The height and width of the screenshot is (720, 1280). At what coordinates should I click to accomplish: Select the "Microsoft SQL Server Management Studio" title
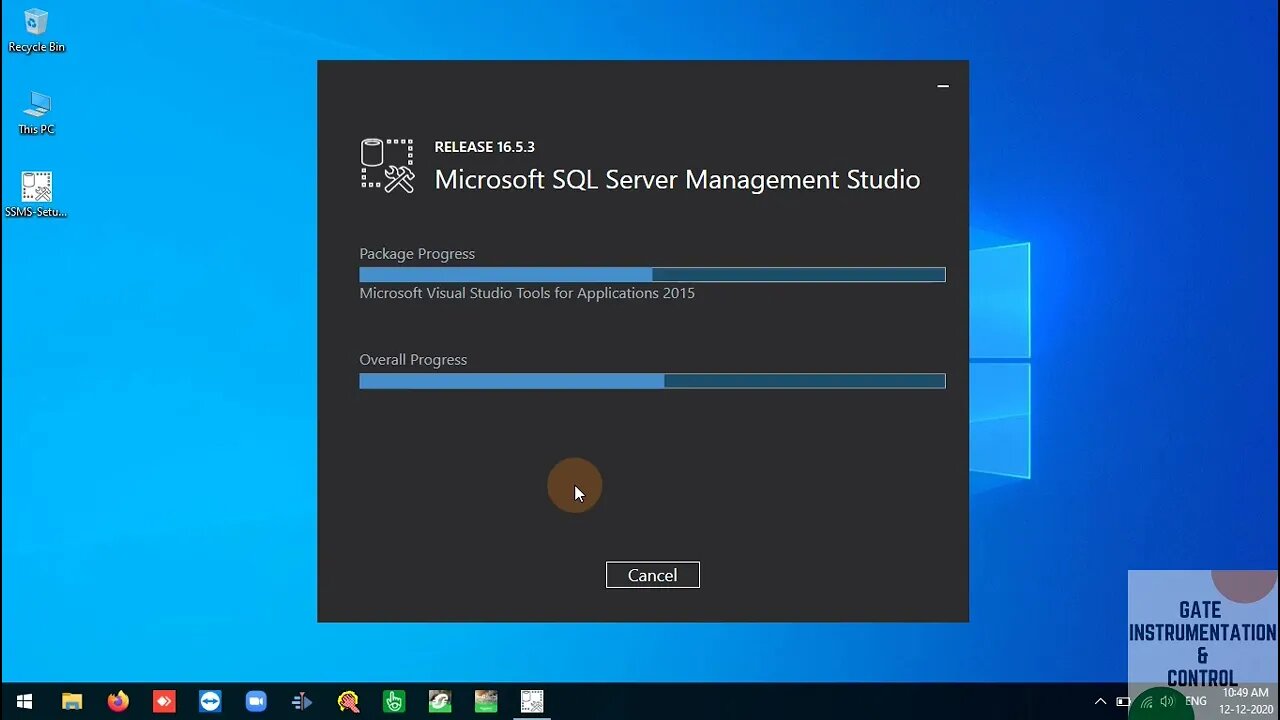click(x=677, y=179)
